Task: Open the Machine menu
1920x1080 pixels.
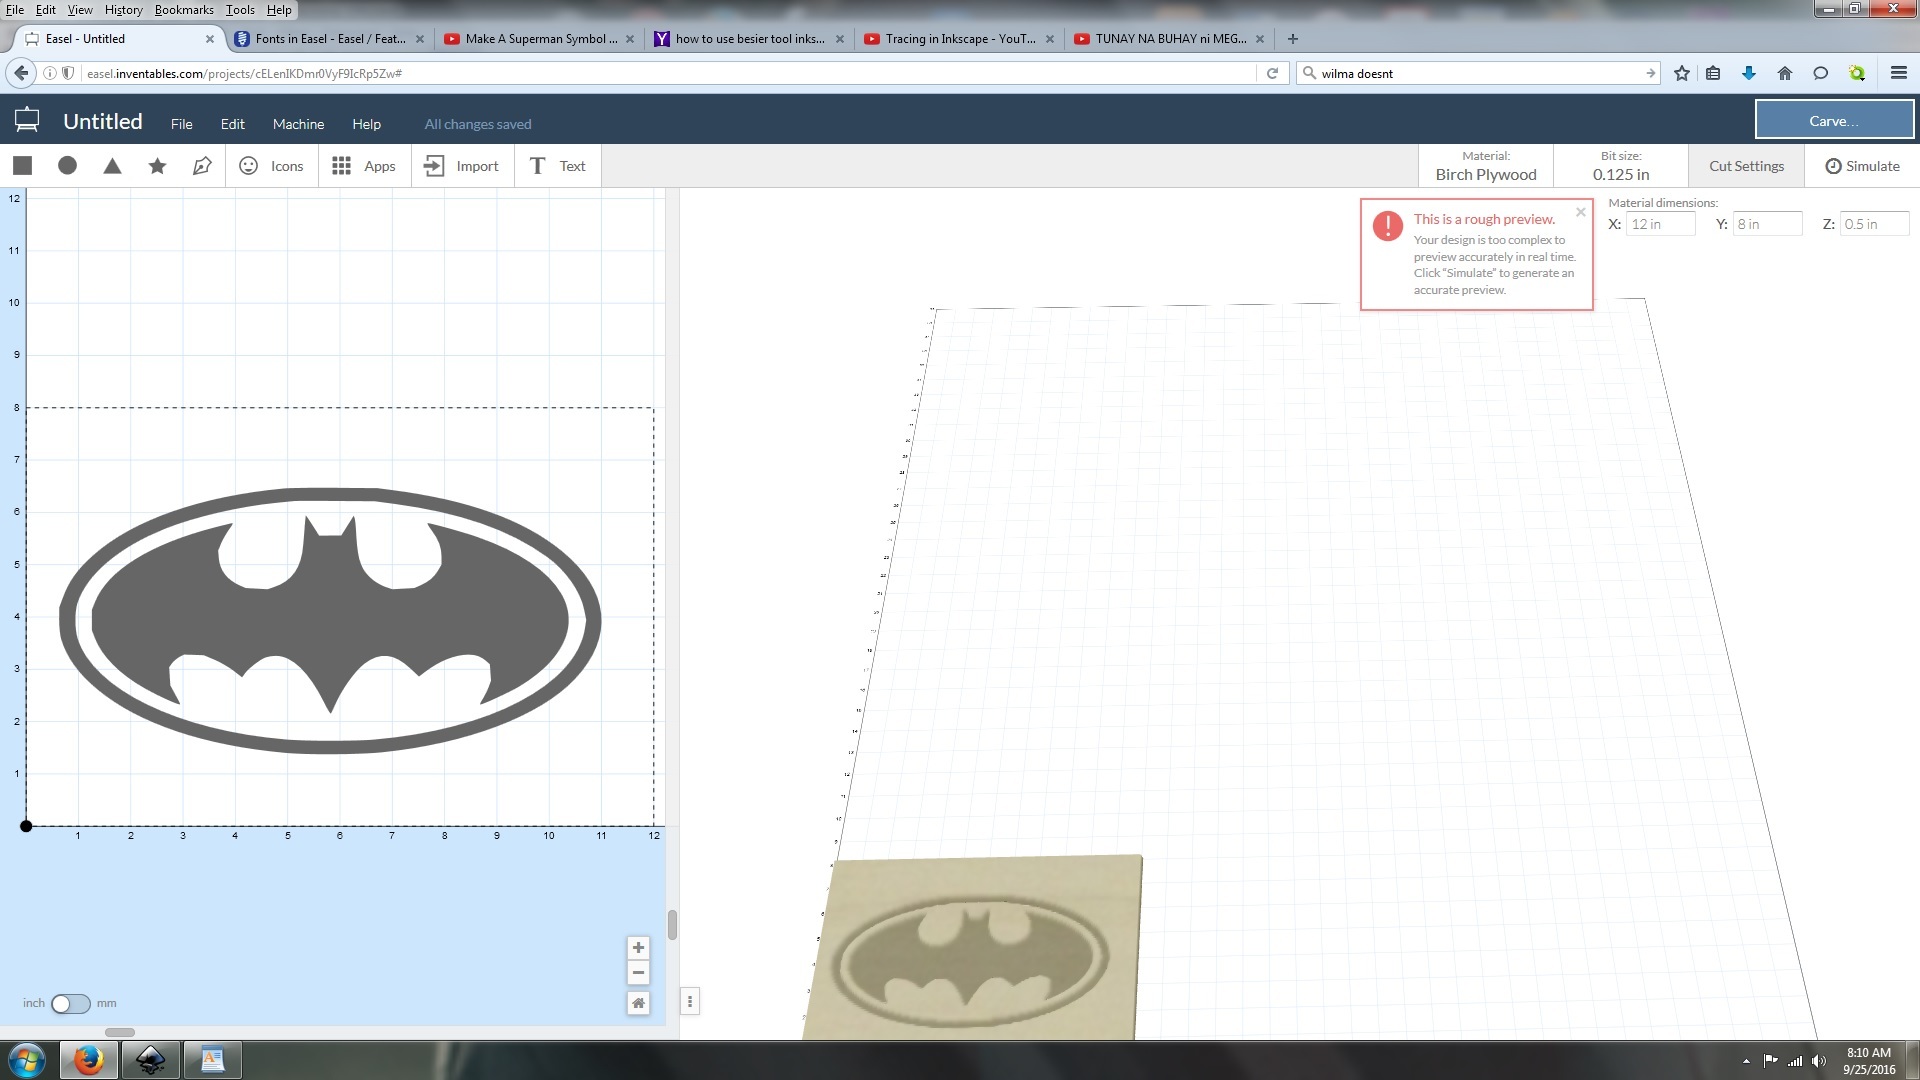Action: tap(298, 123)
